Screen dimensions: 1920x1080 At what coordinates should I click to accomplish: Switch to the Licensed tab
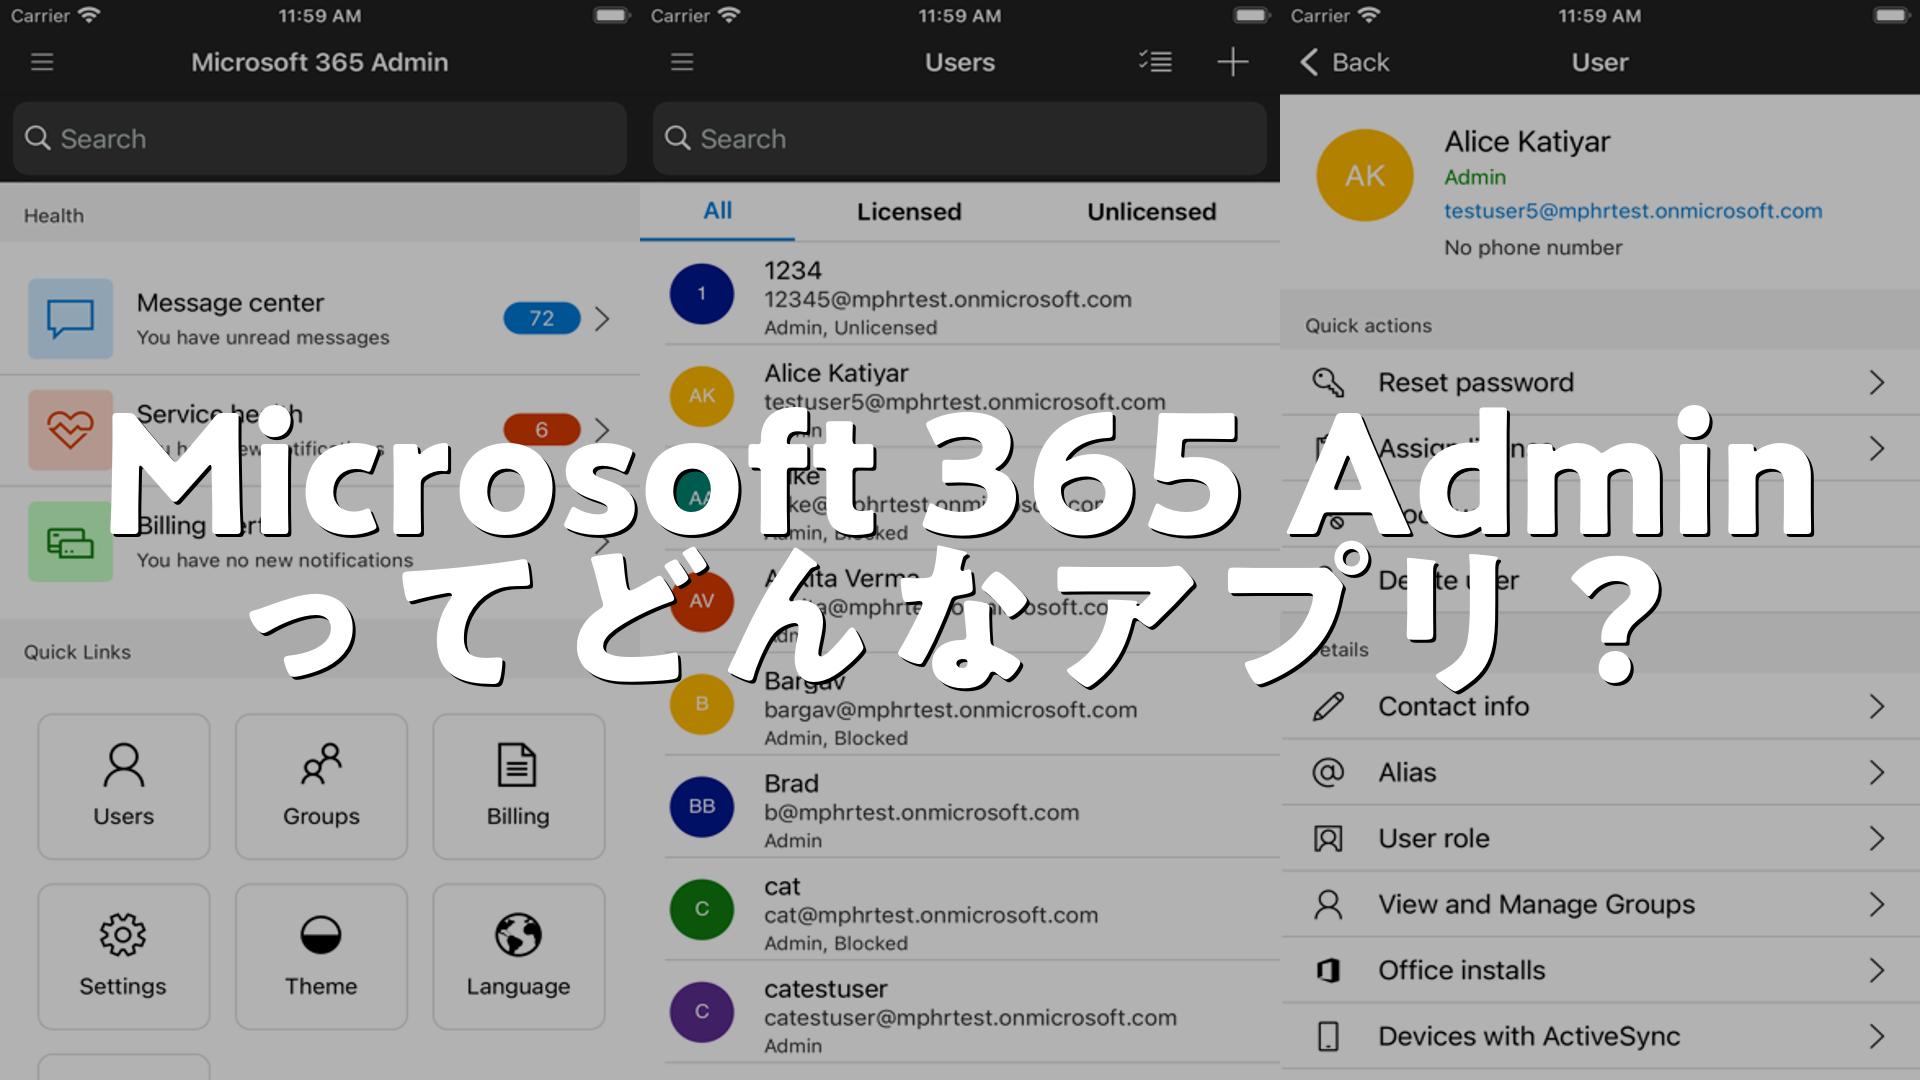click(909, 212)
